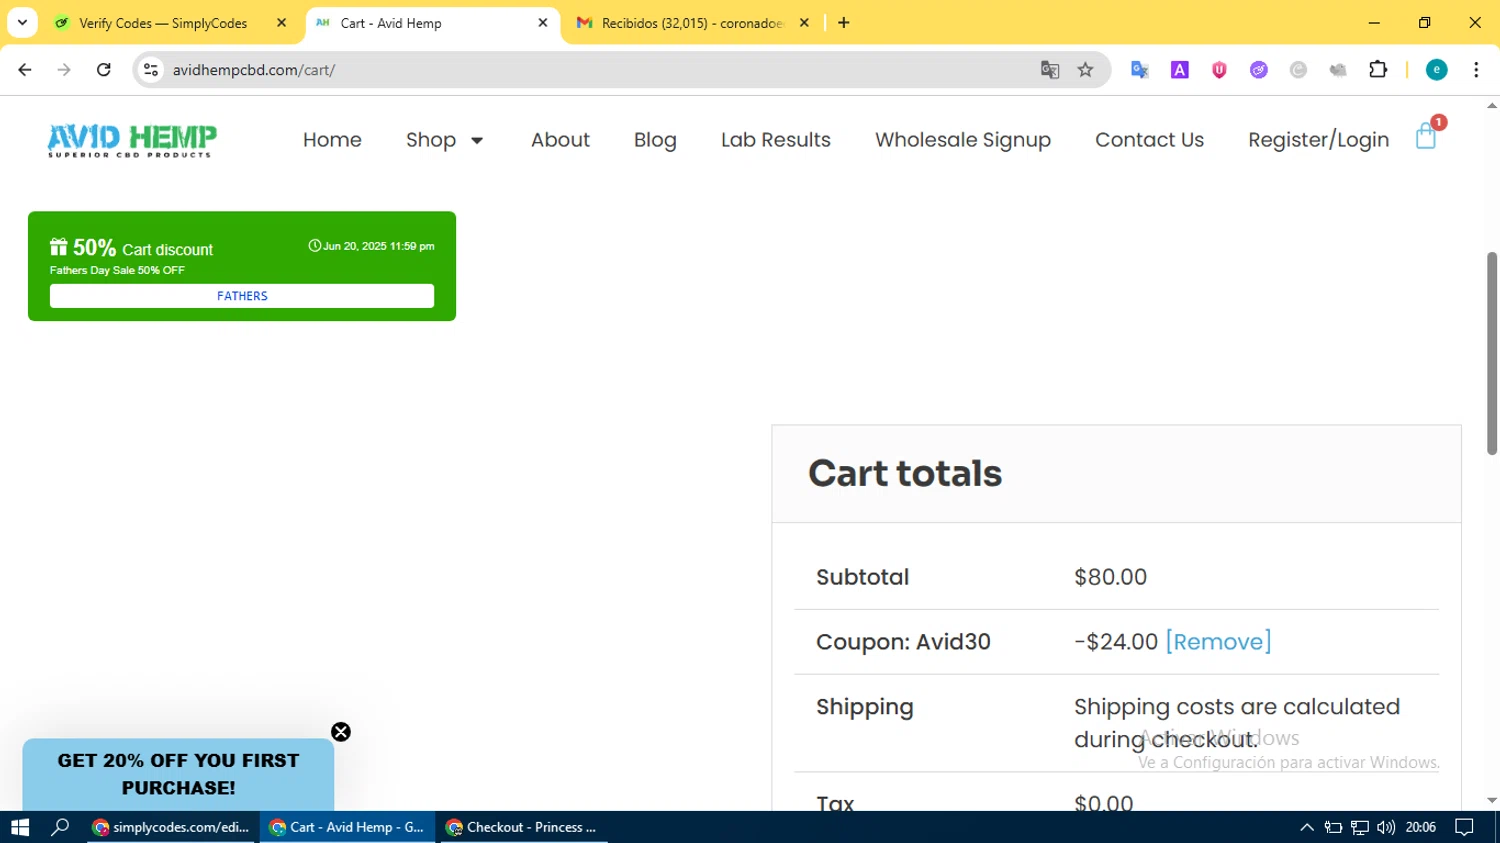Viewport: 1500px width, 843px height.
Task: Go to the Home page link
Action: click(x=332, y=140)
